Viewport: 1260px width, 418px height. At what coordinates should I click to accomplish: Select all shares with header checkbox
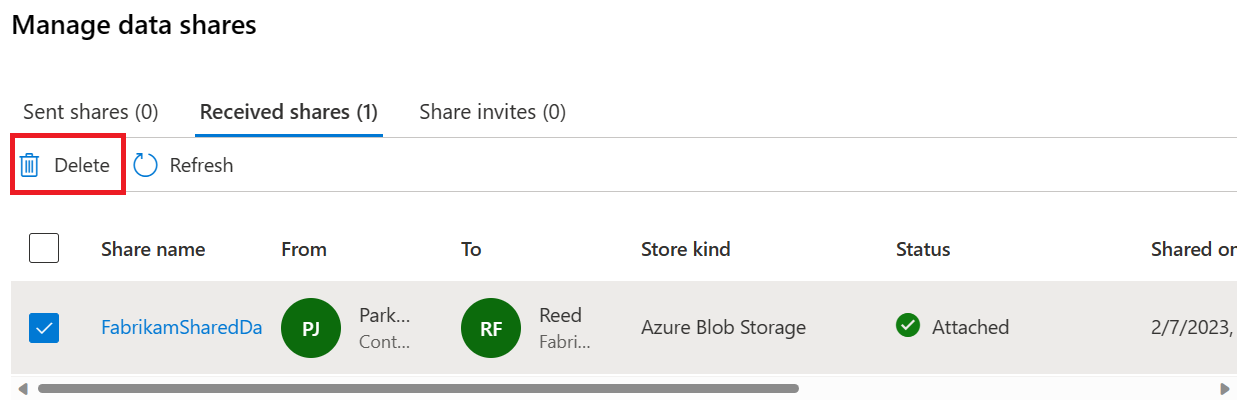click(x=44, y=248)
